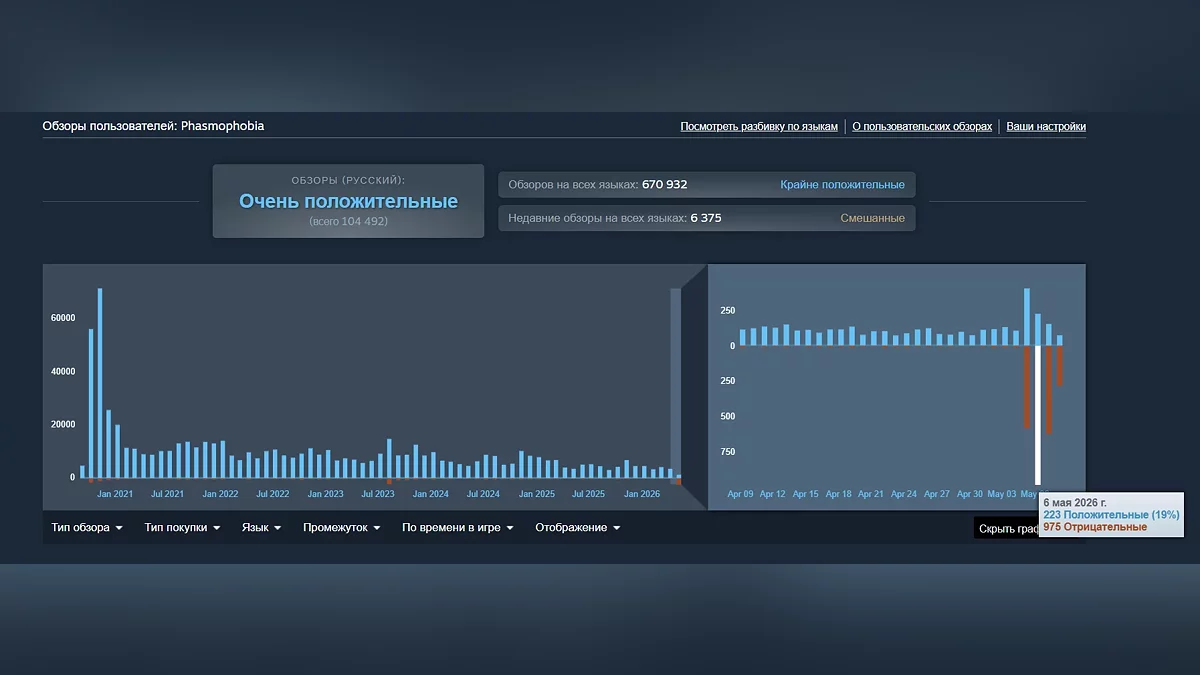1200x675 pixels.
Task: Open Ваши настройки link
Action: tap(1046, 127)
